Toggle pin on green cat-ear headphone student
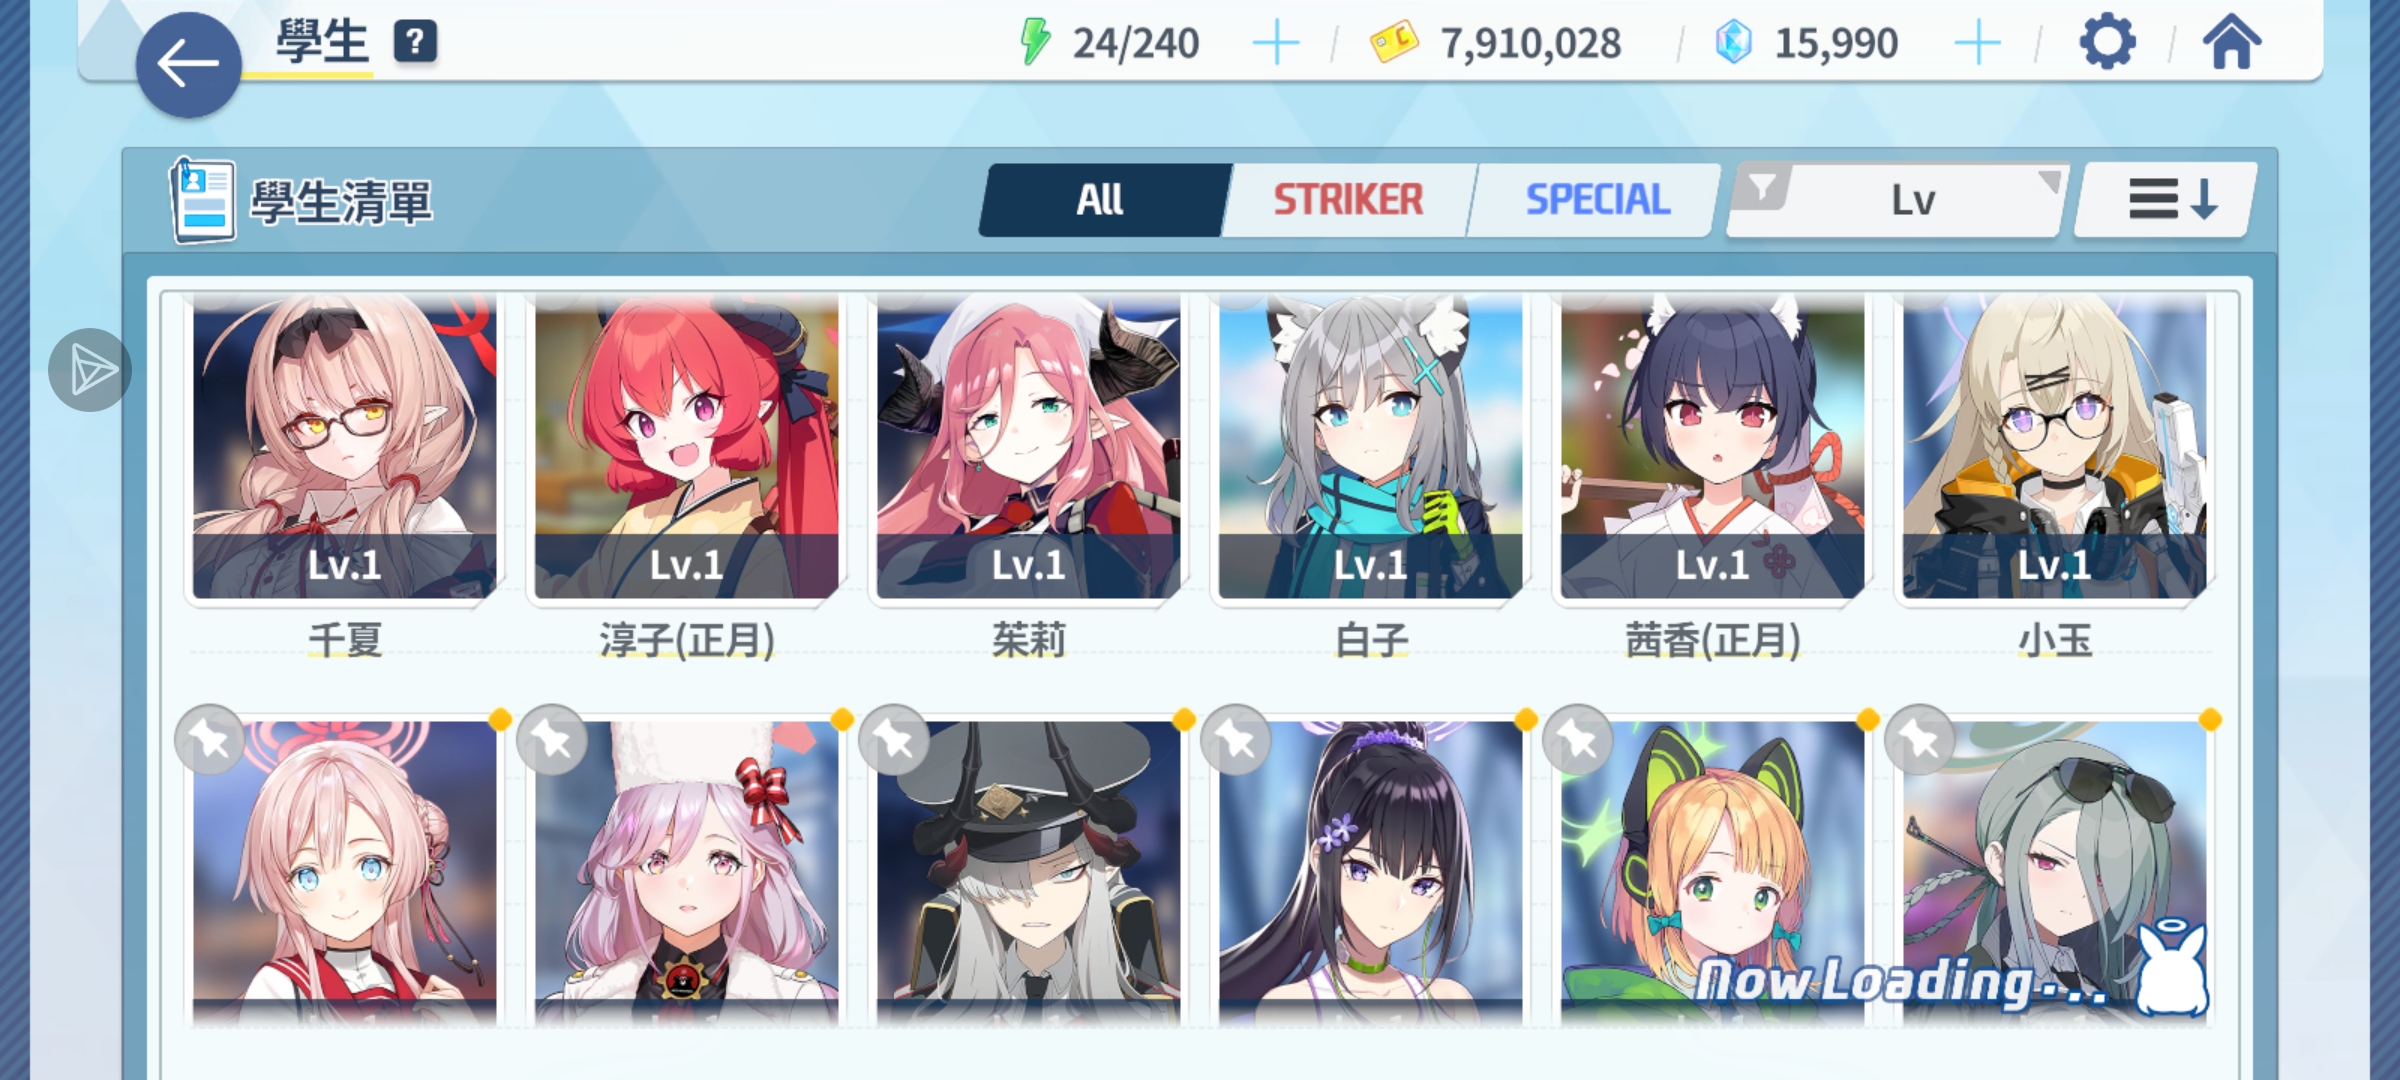The height and width of the screenshot is (1080, 2400). point(1578,740)
